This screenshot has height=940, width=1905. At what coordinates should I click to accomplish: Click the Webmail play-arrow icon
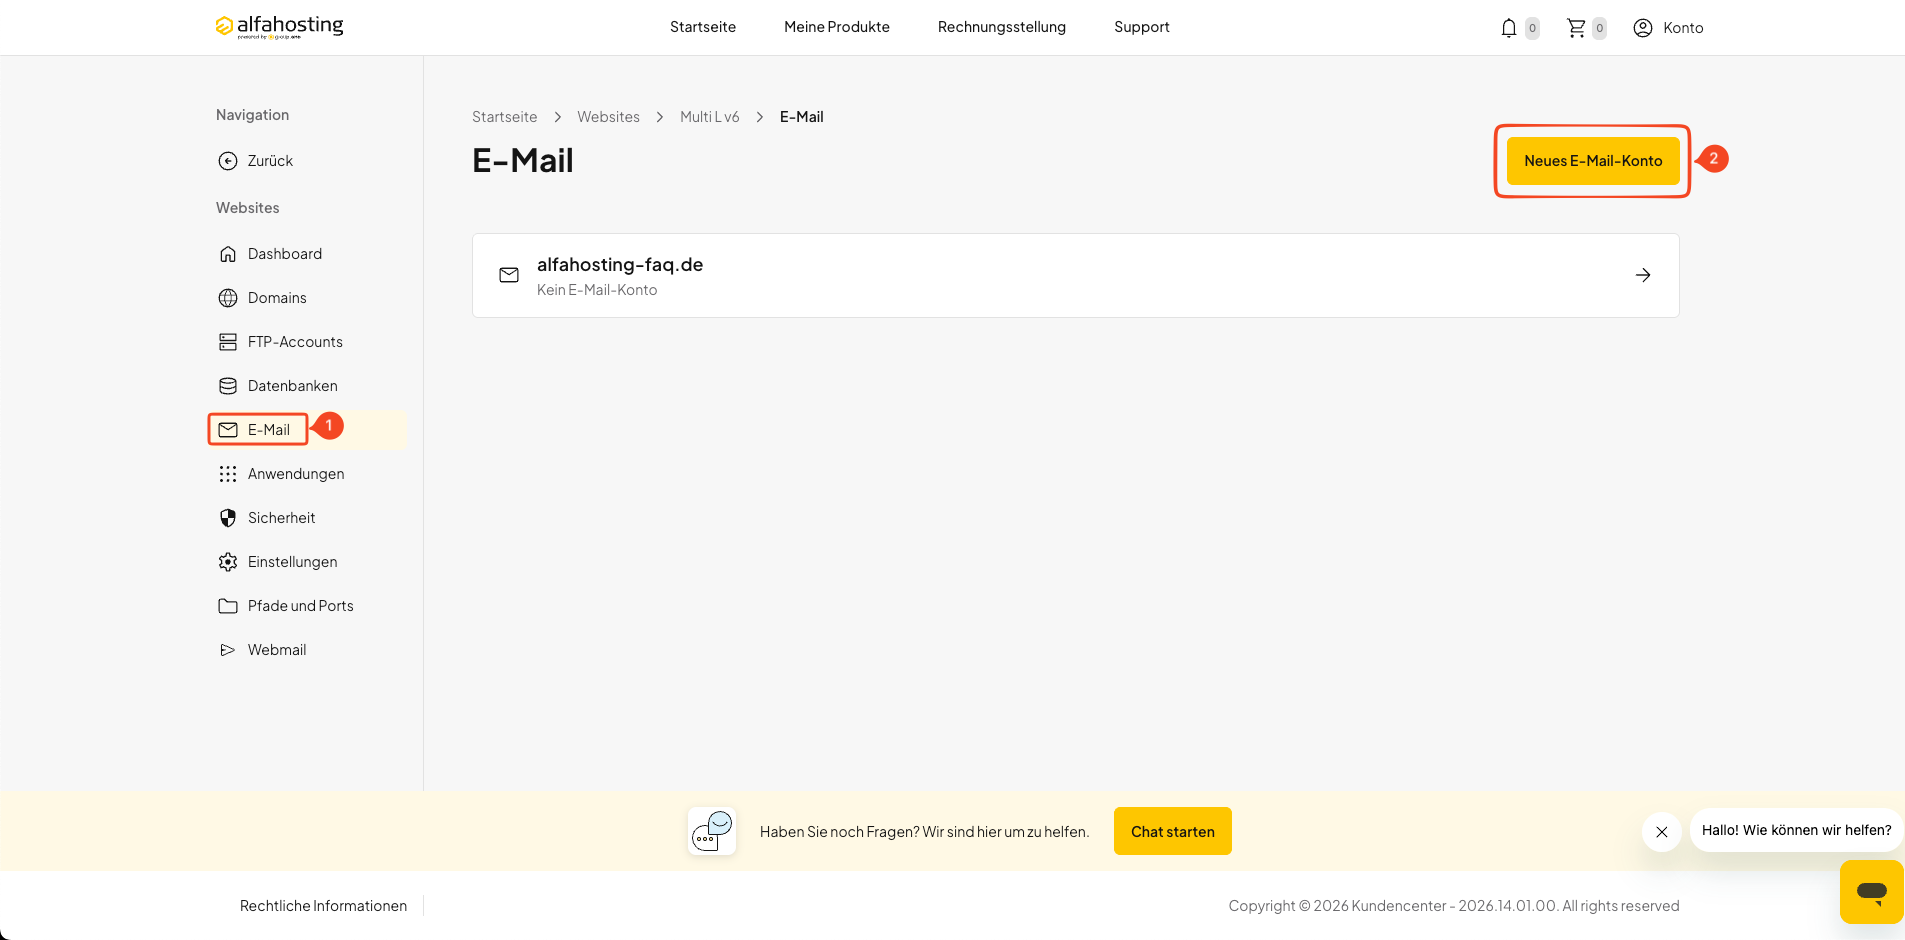228,650
